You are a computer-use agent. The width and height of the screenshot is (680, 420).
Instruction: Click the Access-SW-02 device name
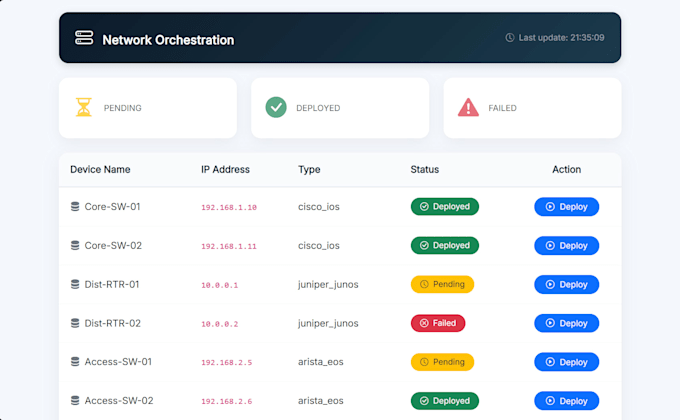point(119,400)
